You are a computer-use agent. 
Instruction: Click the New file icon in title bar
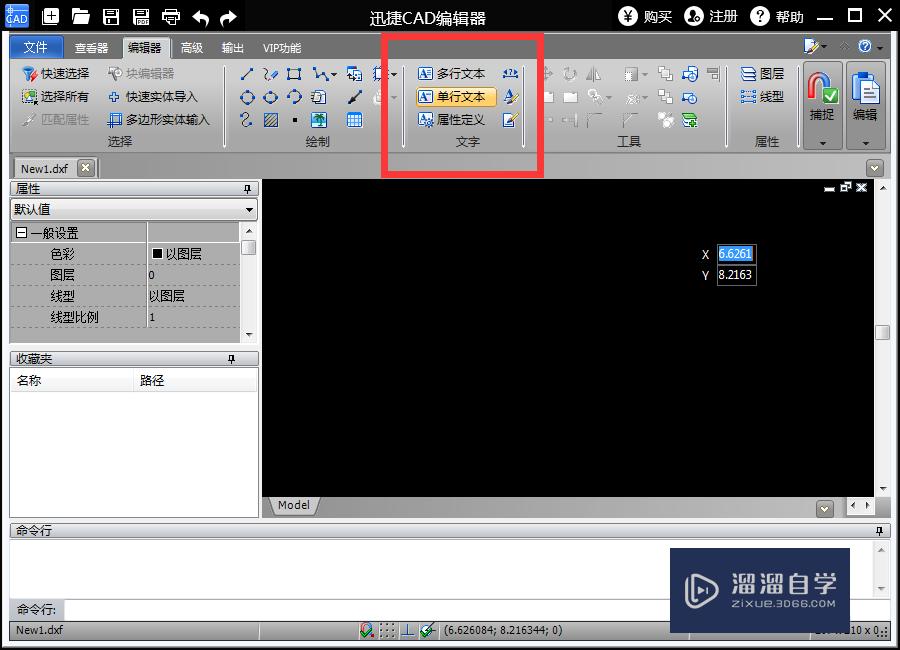pyautogui.click(x=51, y=17)
